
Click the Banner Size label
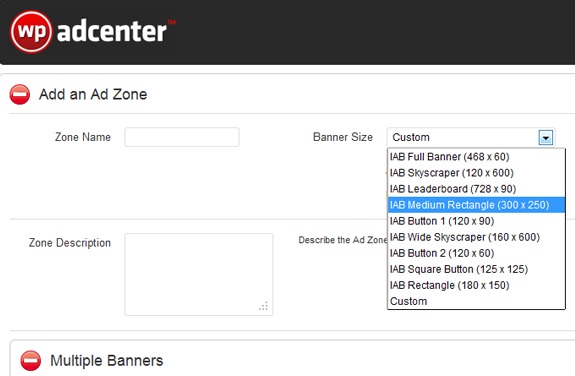tap(343, 137)
